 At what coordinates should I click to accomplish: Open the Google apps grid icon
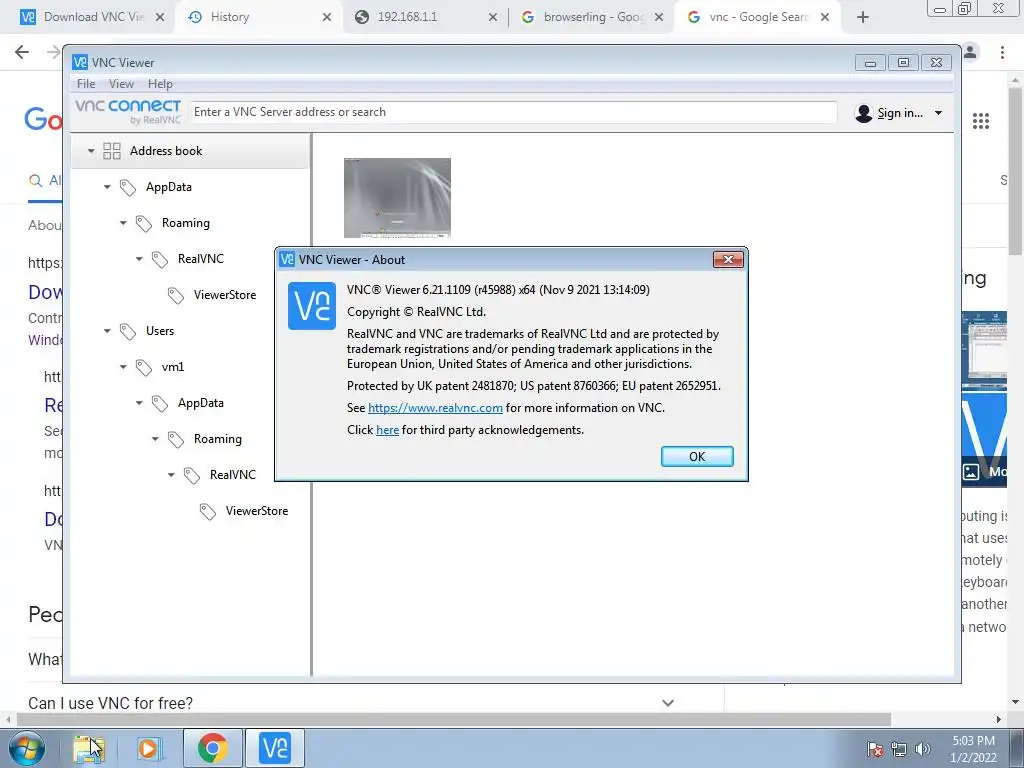point(981,121)
